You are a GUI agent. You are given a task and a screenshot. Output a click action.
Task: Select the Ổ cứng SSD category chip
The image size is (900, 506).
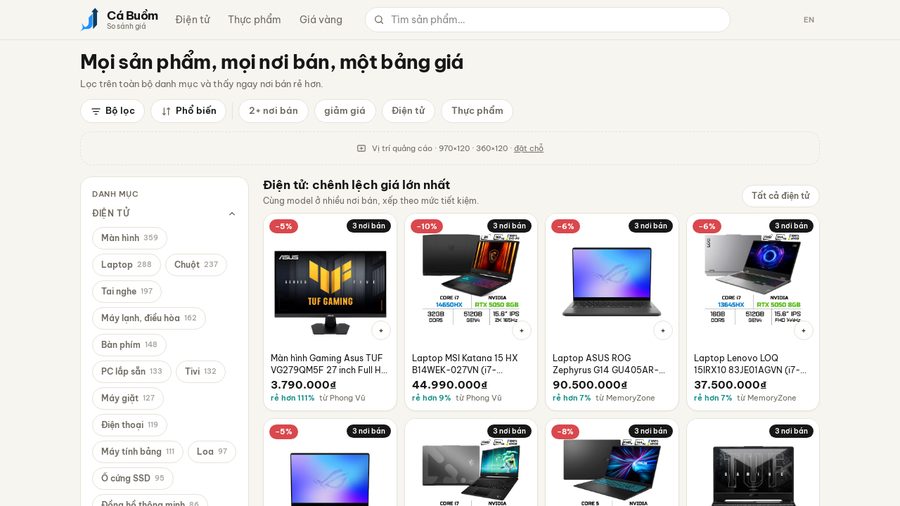click(133, 478)
